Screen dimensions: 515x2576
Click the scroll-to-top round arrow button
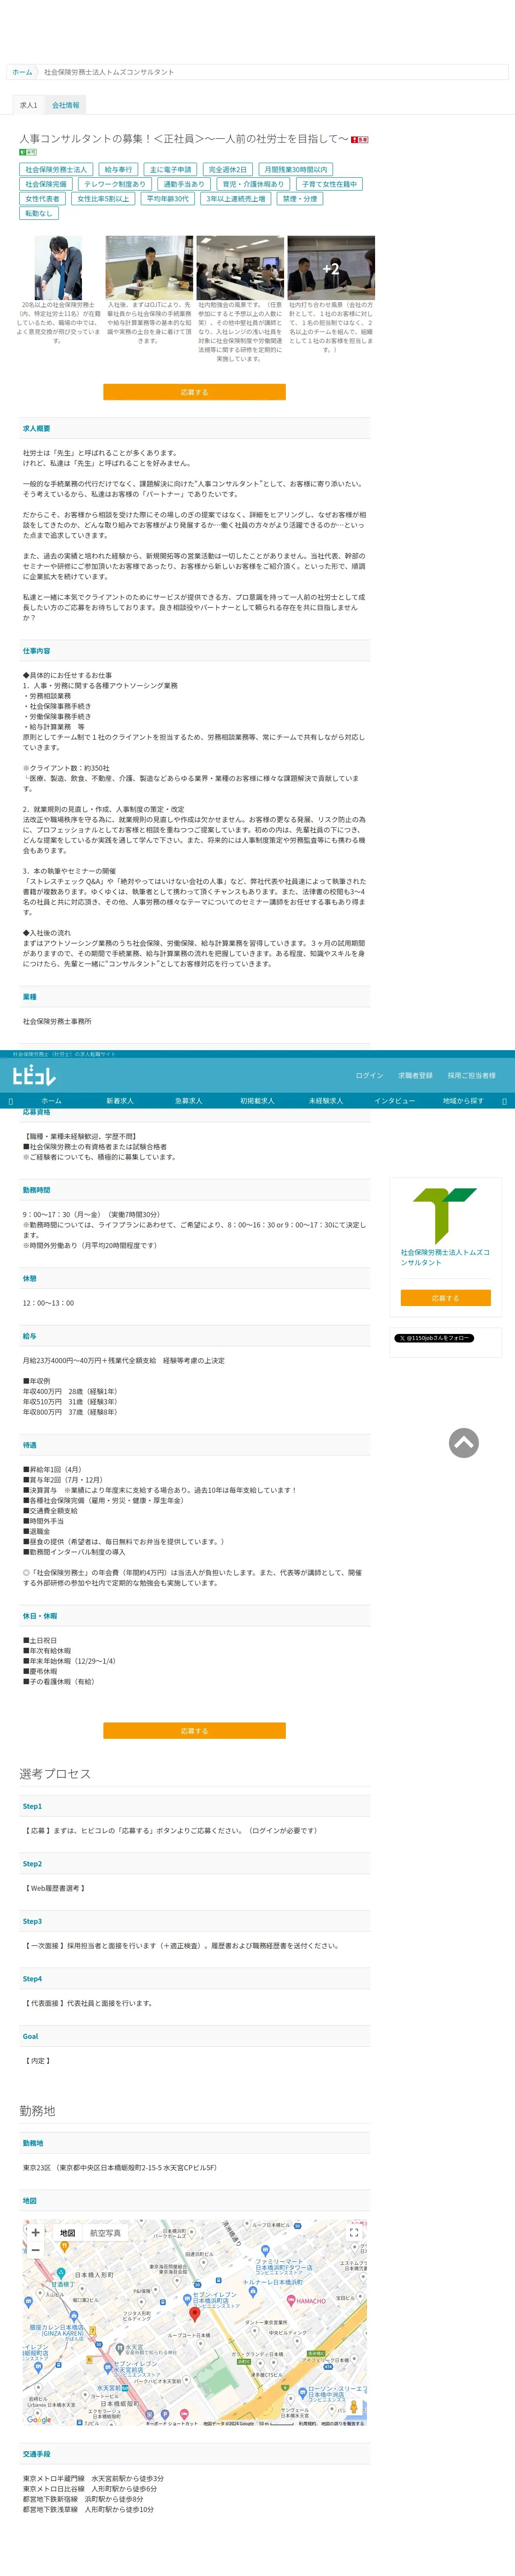point(463,1442)
